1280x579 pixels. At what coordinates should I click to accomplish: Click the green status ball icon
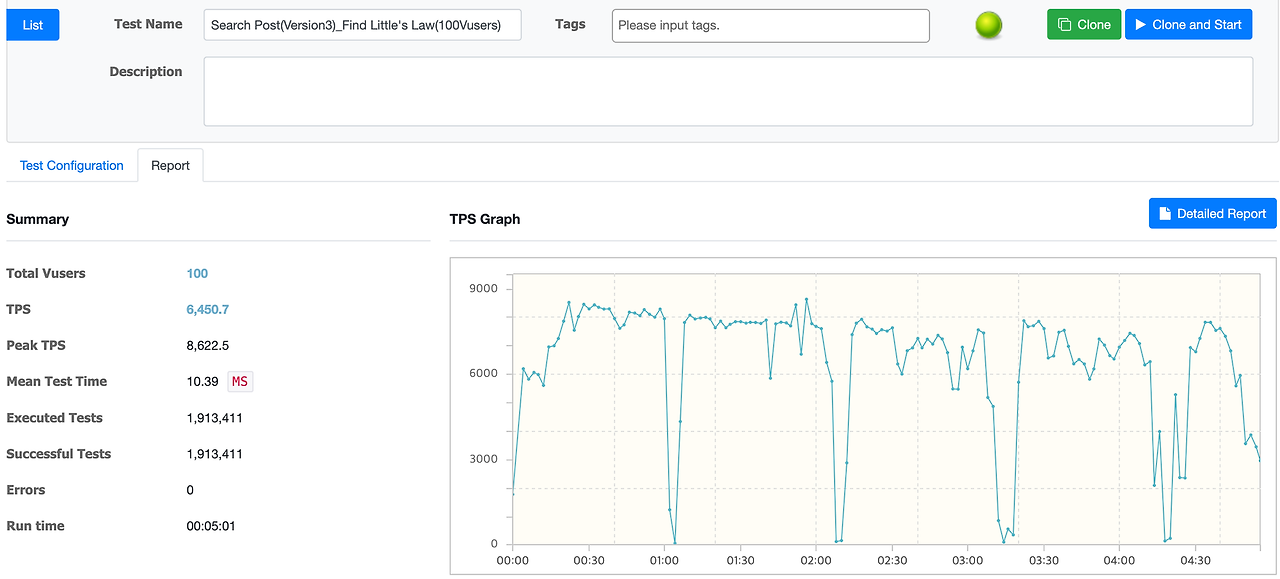(x=989, y=26)
